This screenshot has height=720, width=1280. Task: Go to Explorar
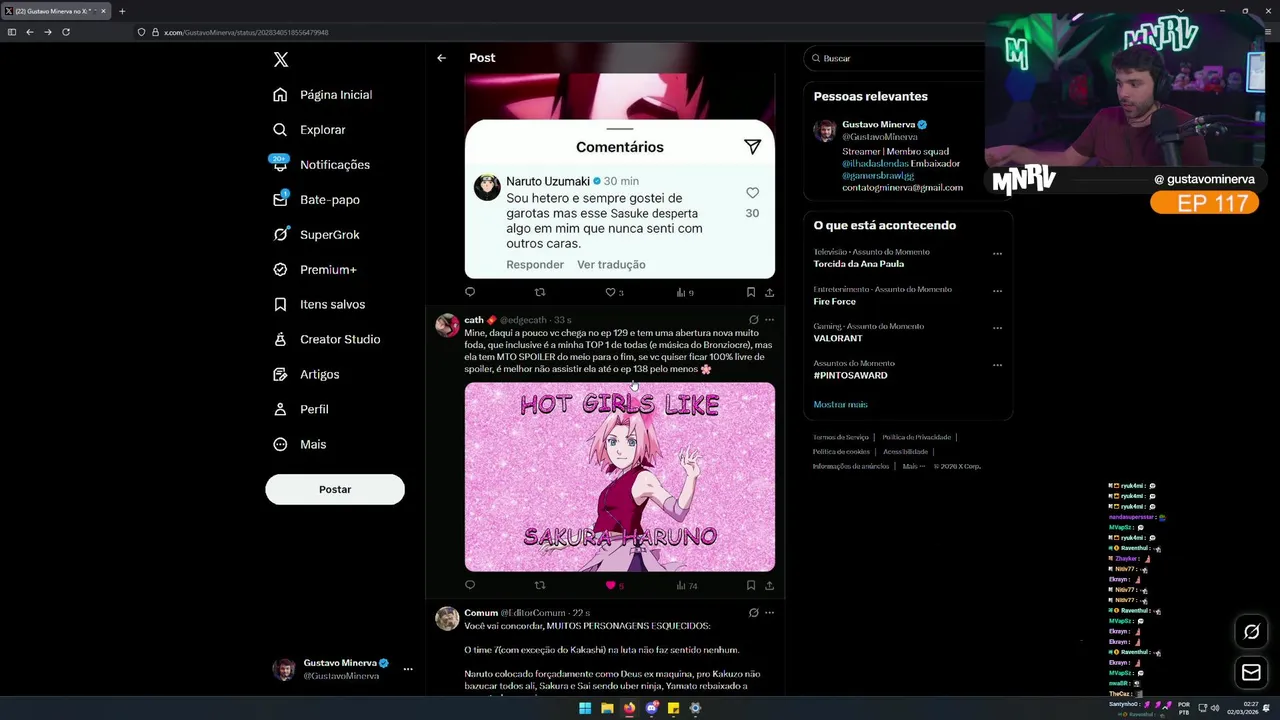pyautogui.click(x=309, y=130)
